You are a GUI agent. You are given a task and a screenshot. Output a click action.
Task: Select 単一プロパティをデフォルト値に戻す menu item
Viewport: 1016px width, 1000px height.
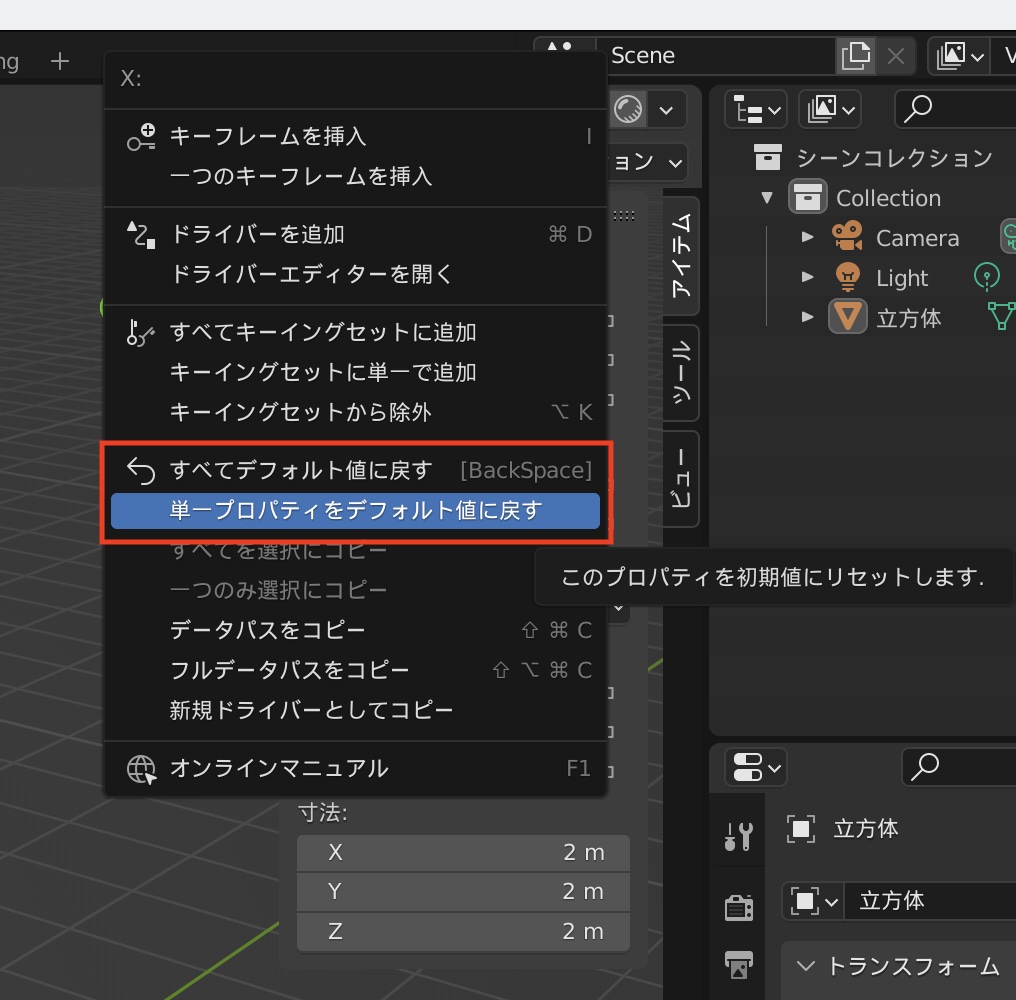[x=355, y=511]
